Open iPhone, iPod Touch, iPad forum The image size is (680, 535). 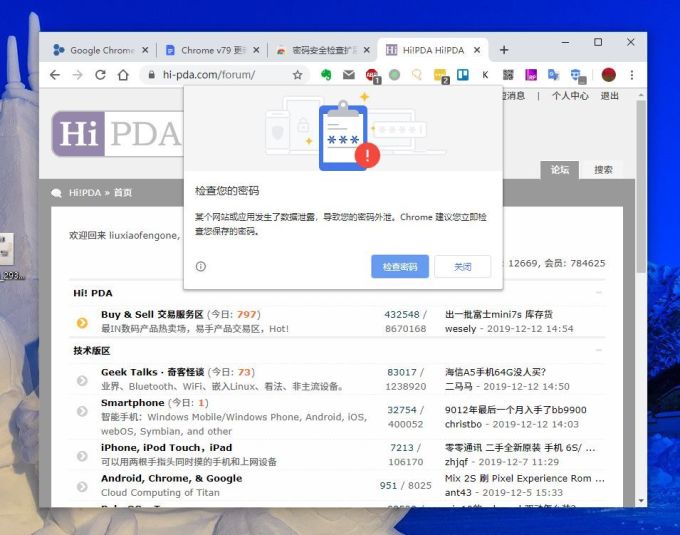167,447
